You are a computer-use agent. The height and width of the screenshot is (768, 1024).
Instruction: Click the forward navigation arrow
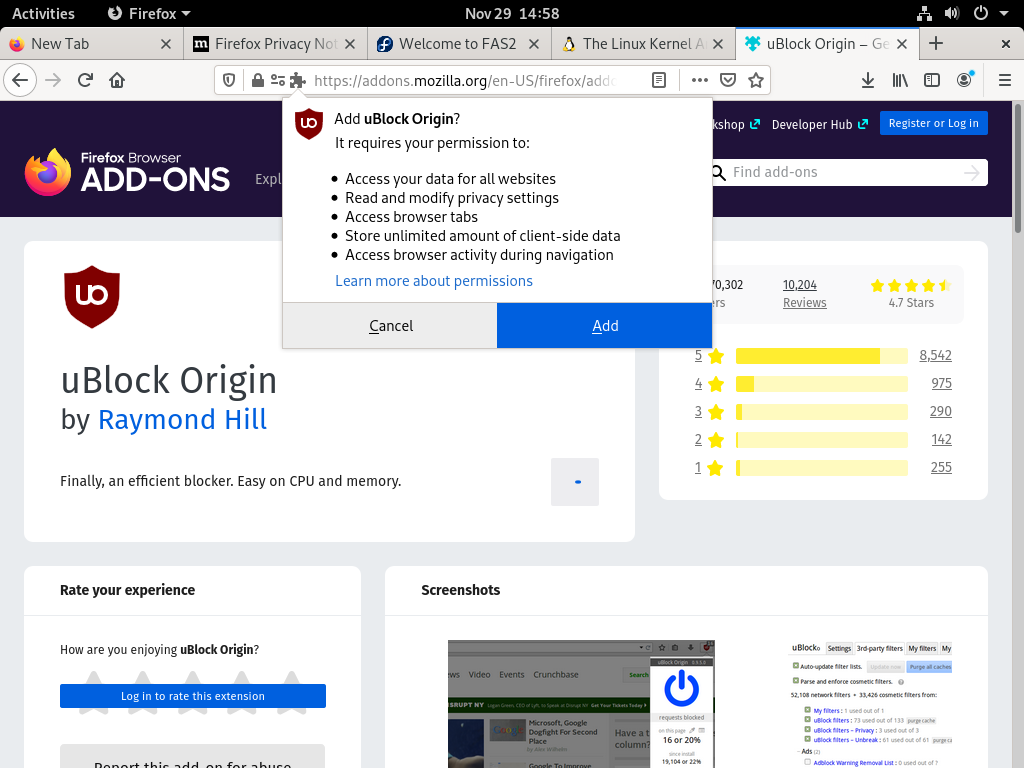53,80
